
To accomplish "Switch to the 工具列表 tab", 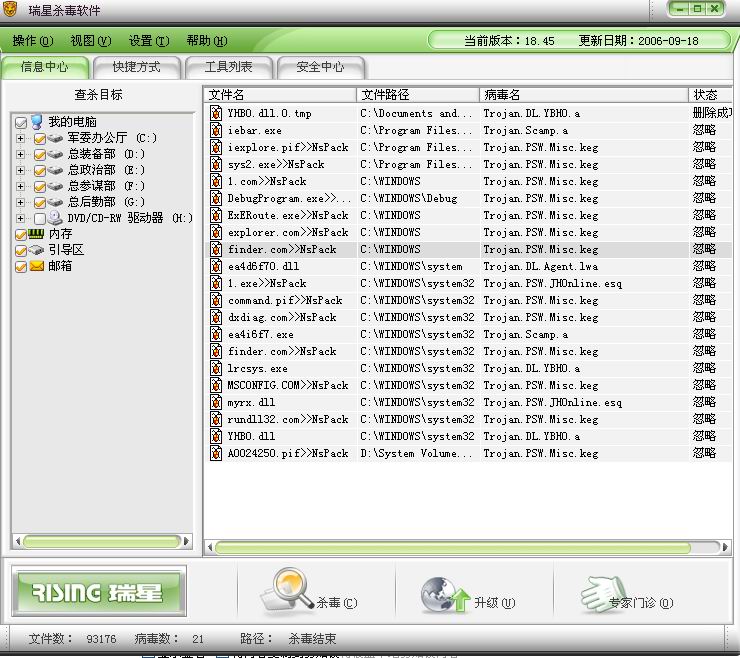I will 228,67.
